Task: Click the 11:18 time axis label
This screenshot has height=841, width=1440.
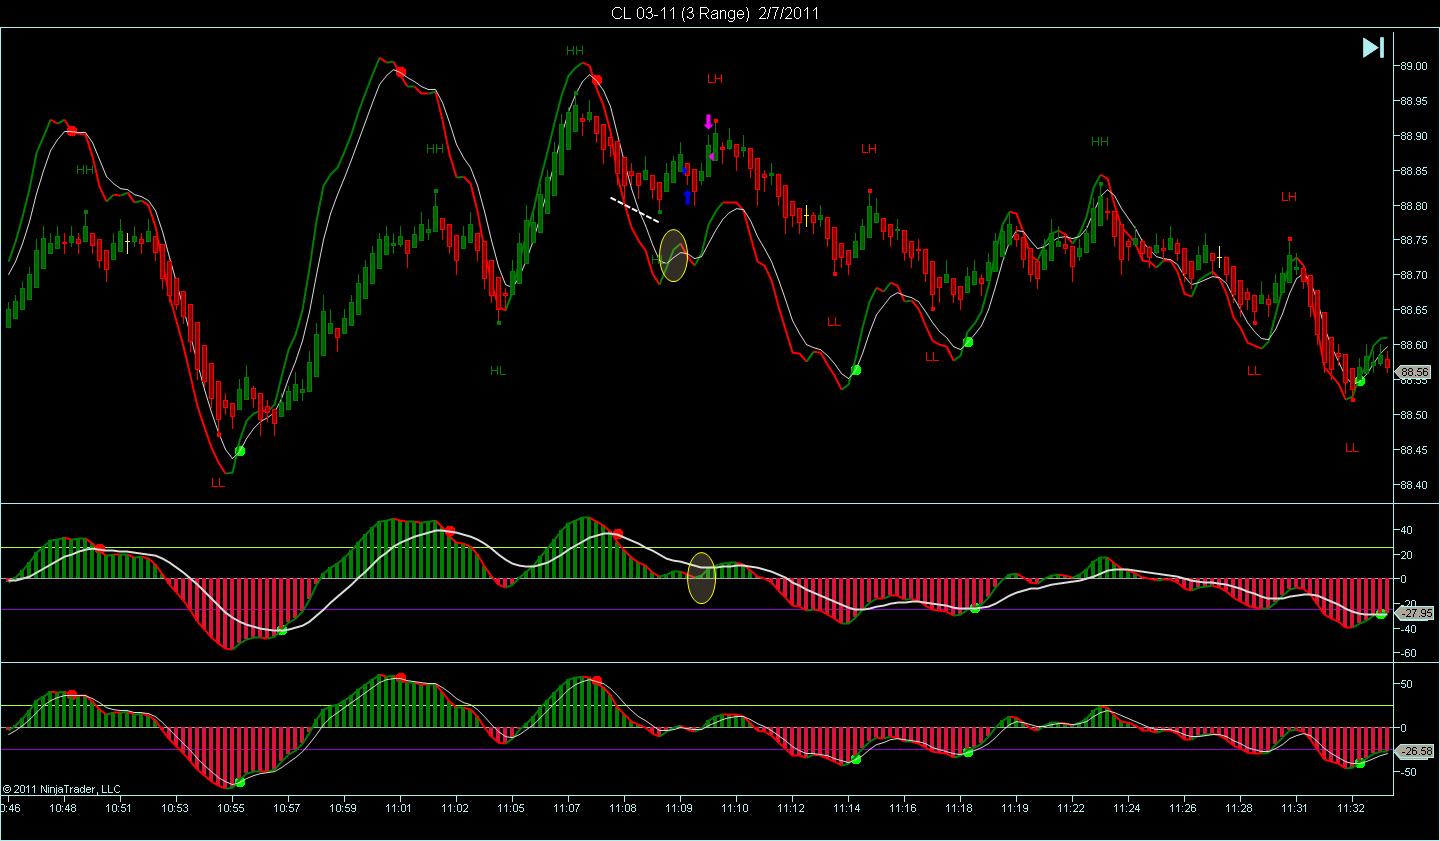Action: pos(959,806)
